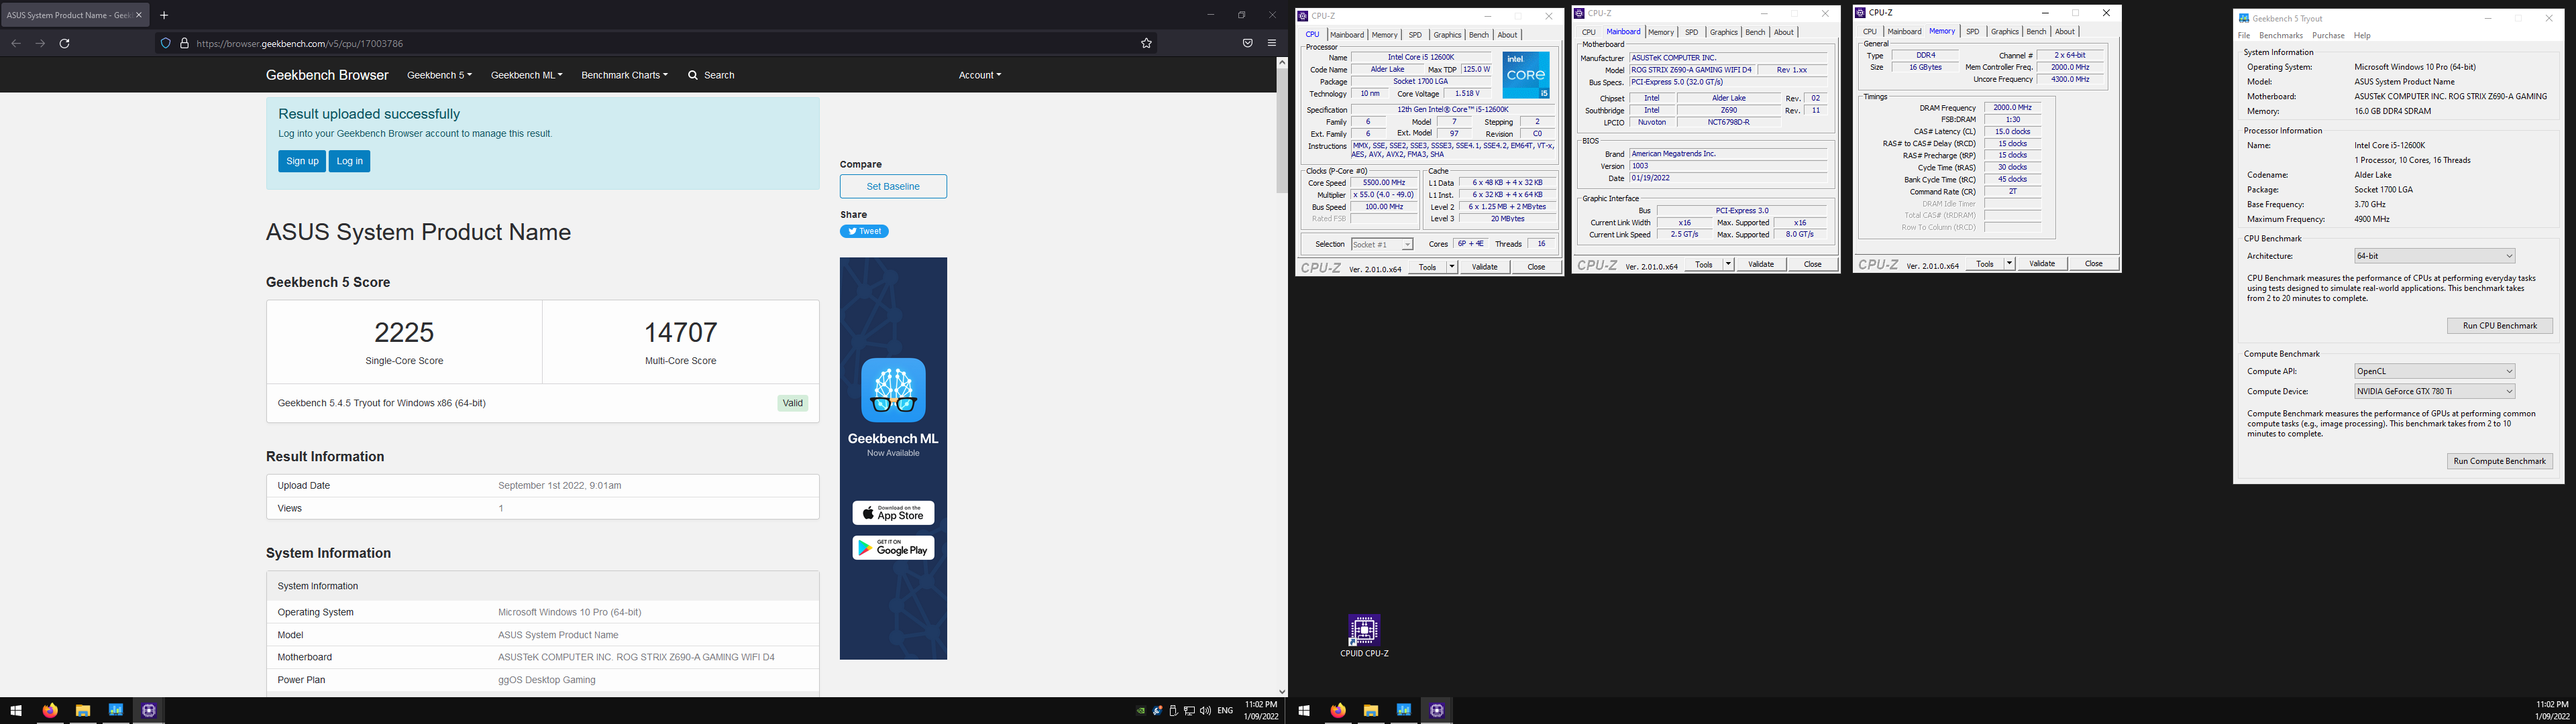Click the Tweet share button

point(864,231)
